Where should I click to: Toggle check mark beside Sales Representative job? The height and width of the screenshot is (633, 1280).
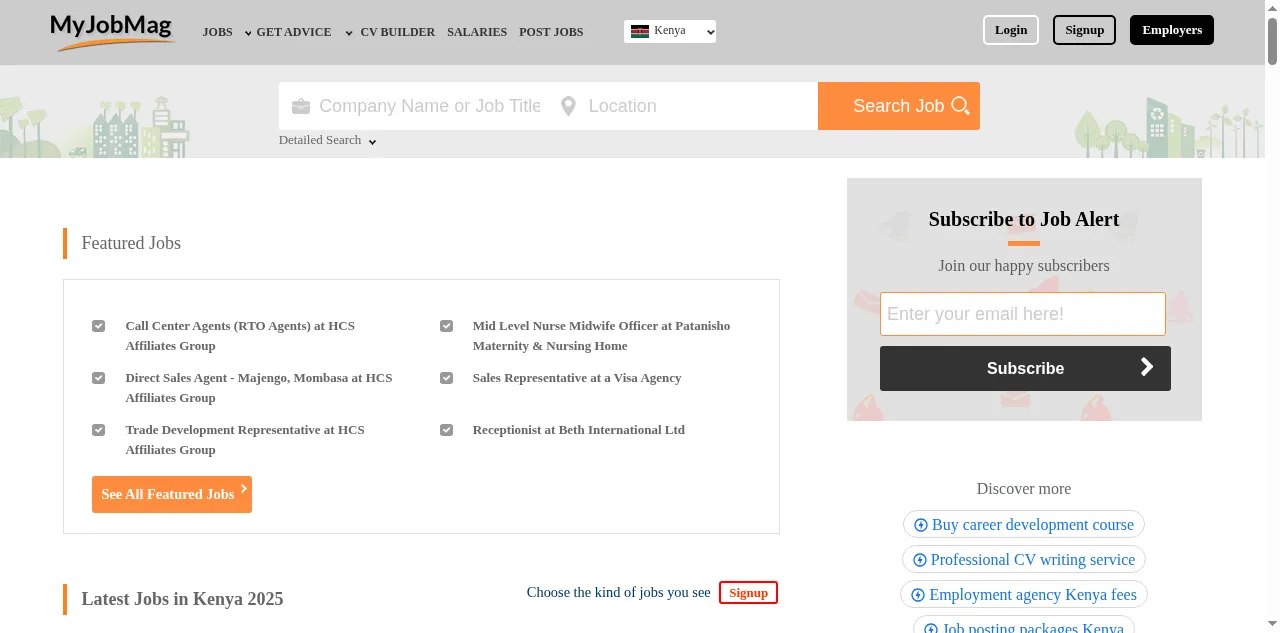tap(446, 378)
